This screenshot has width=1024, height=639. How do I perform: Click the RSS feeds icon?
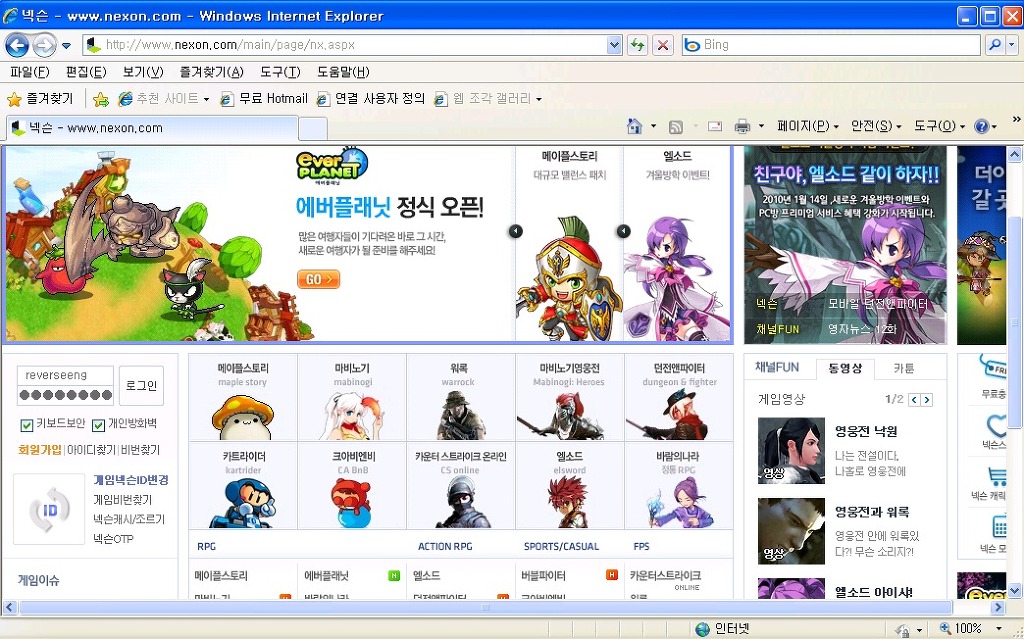click(676, 127)
